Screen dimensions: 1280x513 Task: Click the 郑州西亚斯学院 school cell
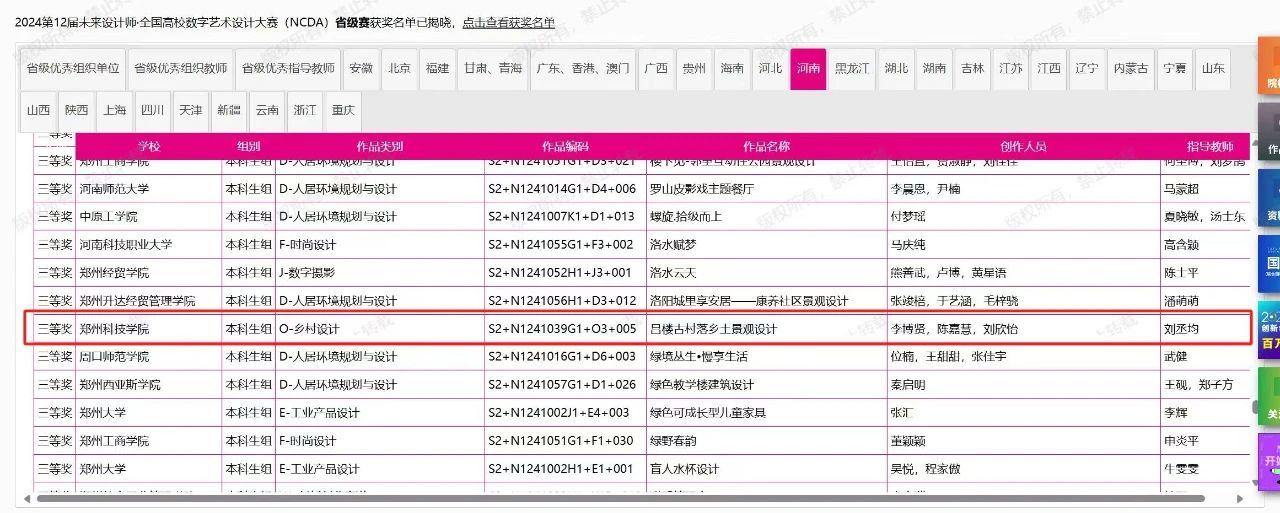(149, 384)
